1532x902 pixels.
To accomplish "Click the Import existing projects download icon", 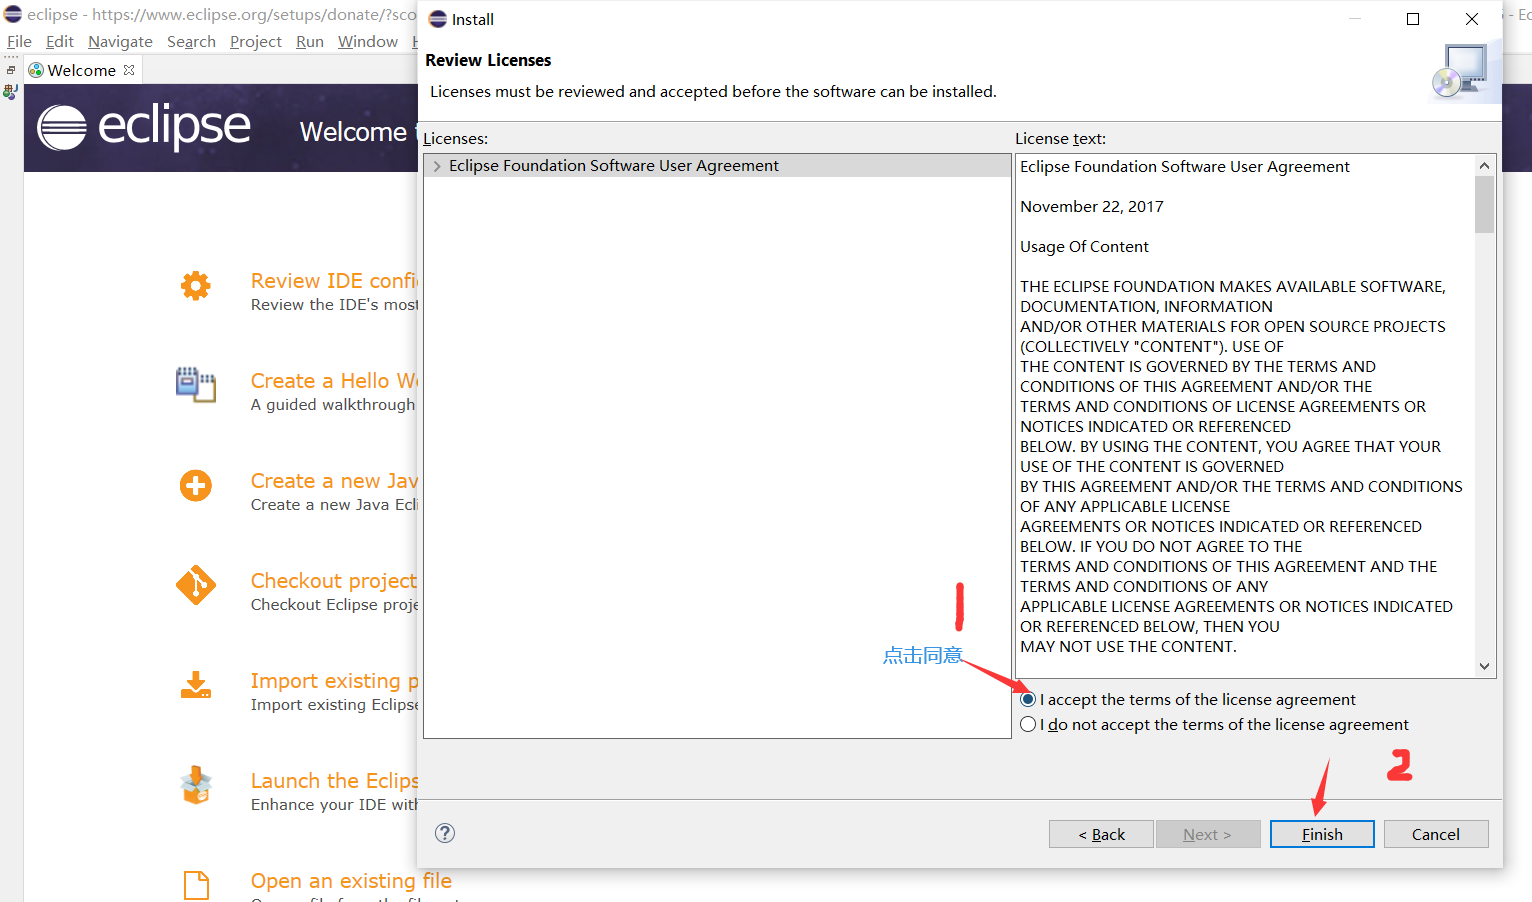I will [x=196, y=685].
